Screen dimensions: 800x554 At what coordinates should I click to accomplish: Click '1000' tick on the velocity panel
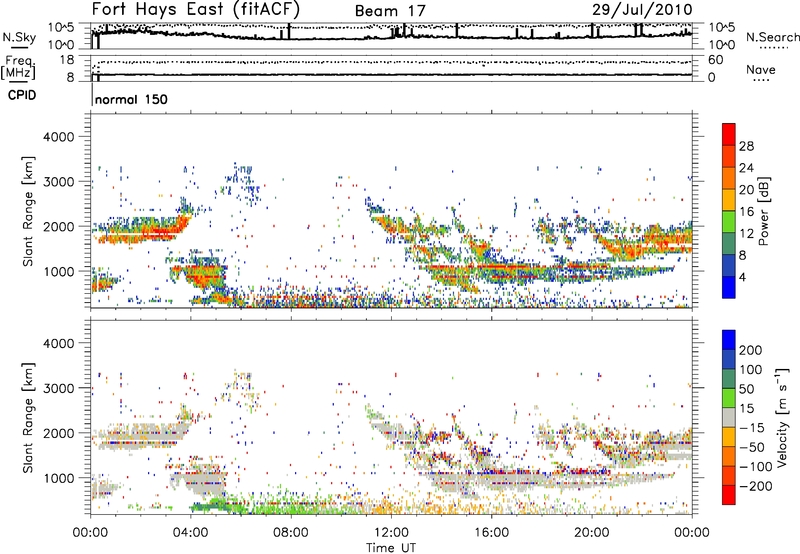[x=58, y=478]
